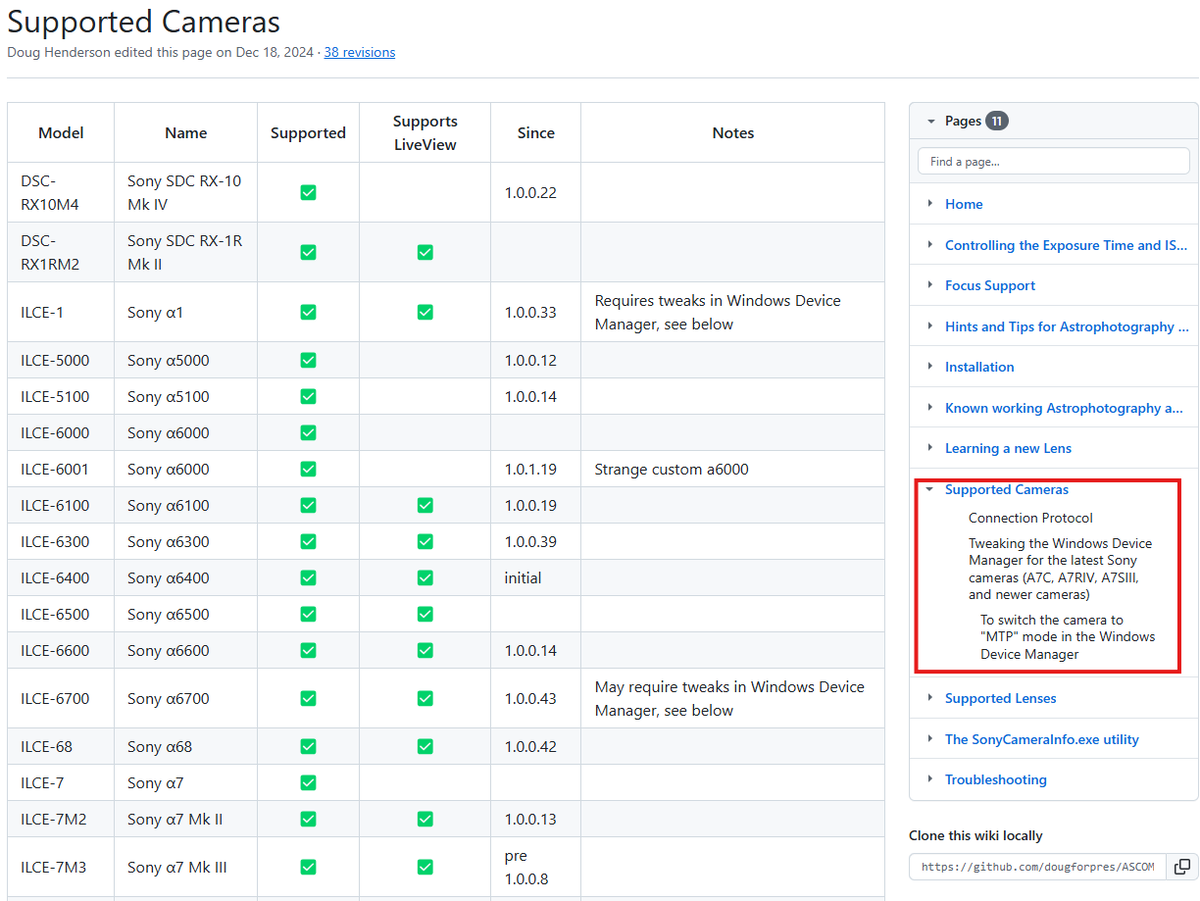The height and width of the screenshot is (901, 1200).
Task: Go to the Home wiki page
Action: click(x=963, y=204)
